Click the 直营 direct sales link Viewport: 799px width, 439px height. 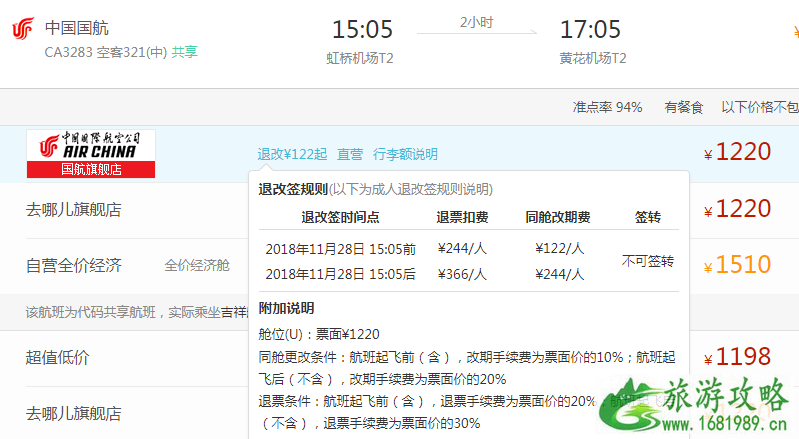(x=350, y=154)
